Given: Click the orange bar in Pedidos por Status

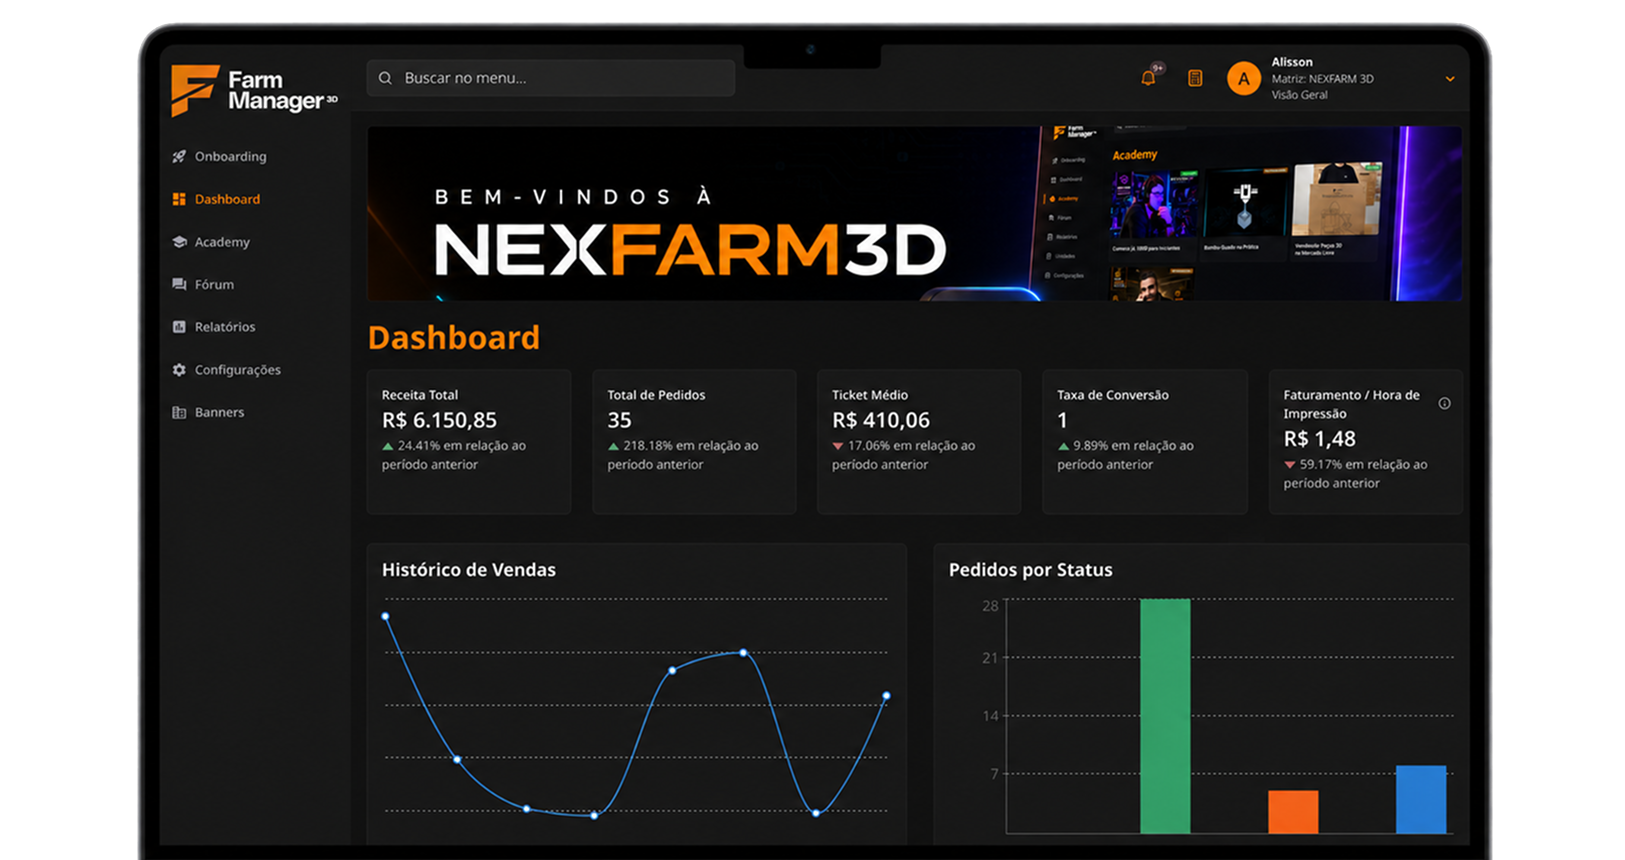Looking at the screenshot, I should click(1293, 812).
